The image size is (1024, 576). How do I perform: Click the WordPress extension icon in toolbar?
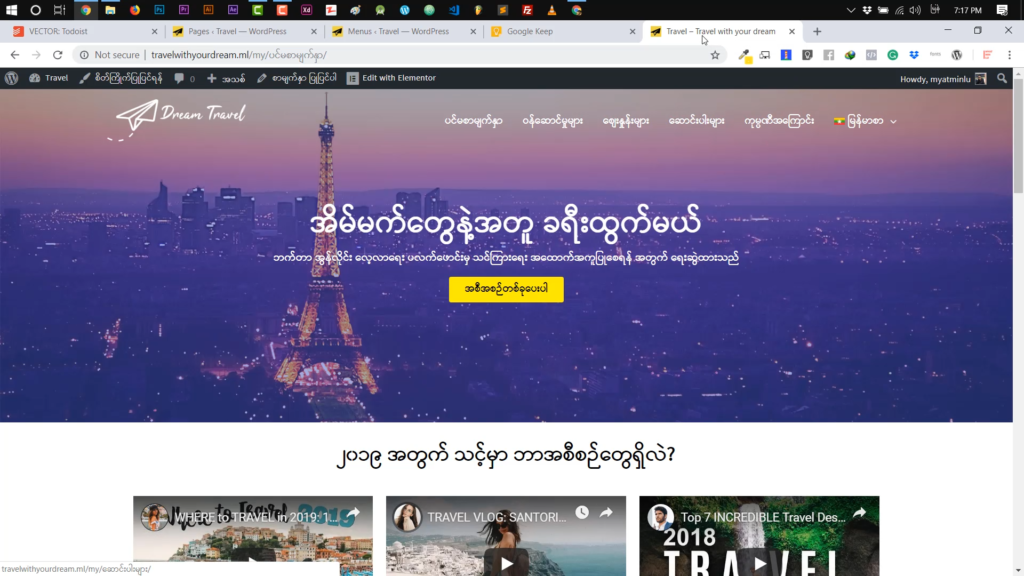click(957, 55)
